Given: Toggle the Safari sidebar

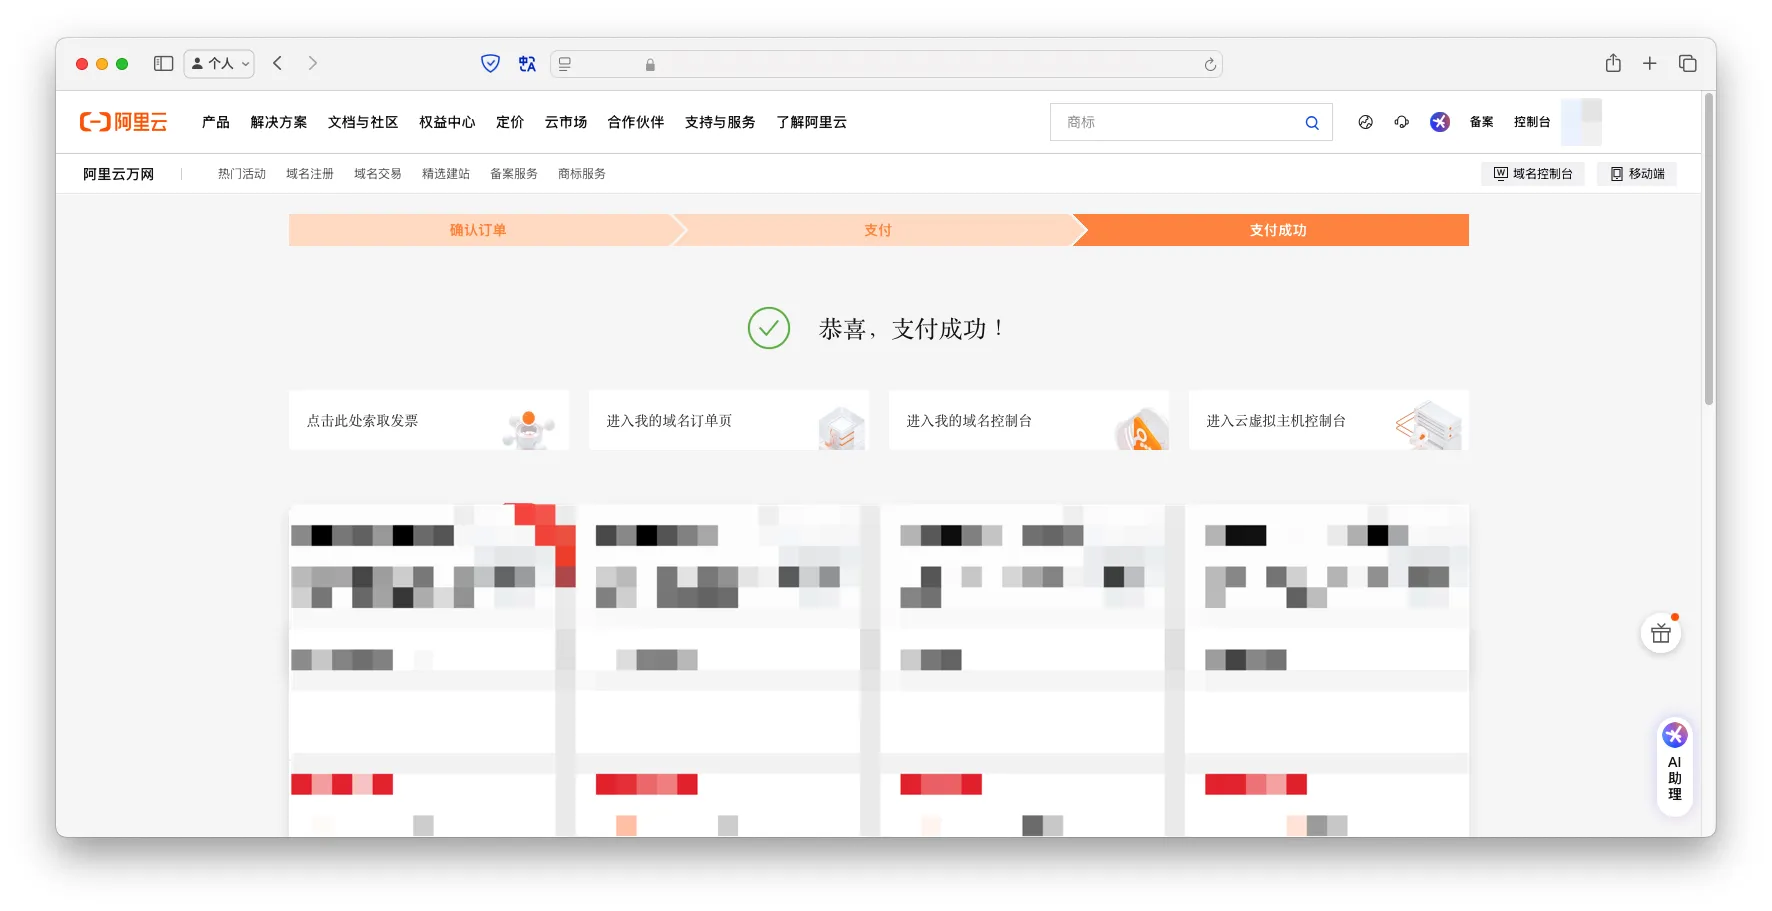Looking at the screenshot, I should [163, 64].
